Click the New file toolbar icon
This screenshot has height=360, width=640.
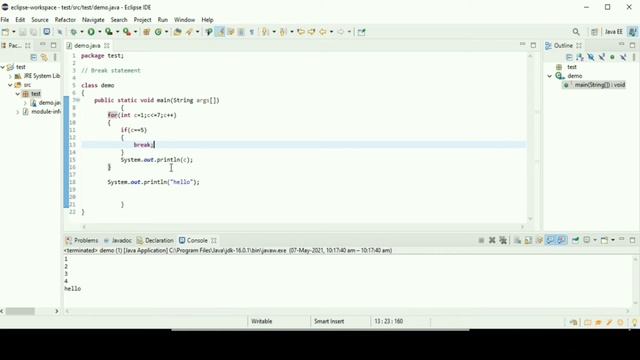click(5, 32)
